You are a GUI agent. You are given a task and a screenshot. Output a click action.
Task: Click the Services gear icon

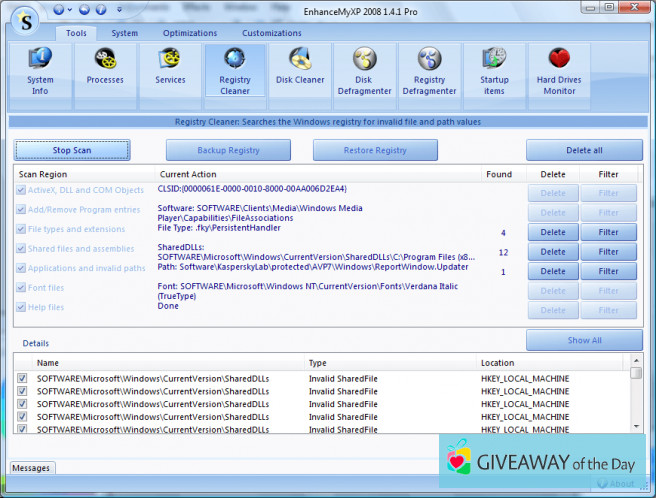[170, 60]
